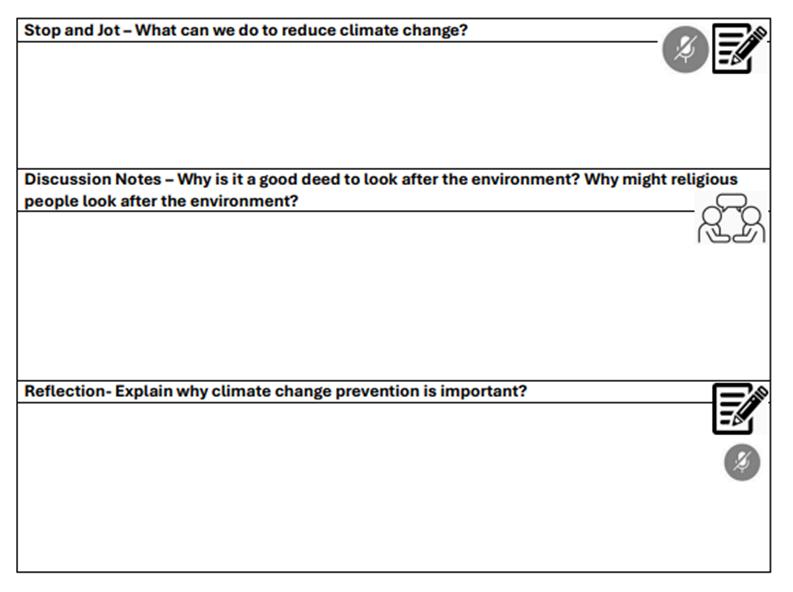Click the muted microphone icon in Reflection section
The height and width of the screenshot is (592, 793).
[x=742, y=463]
